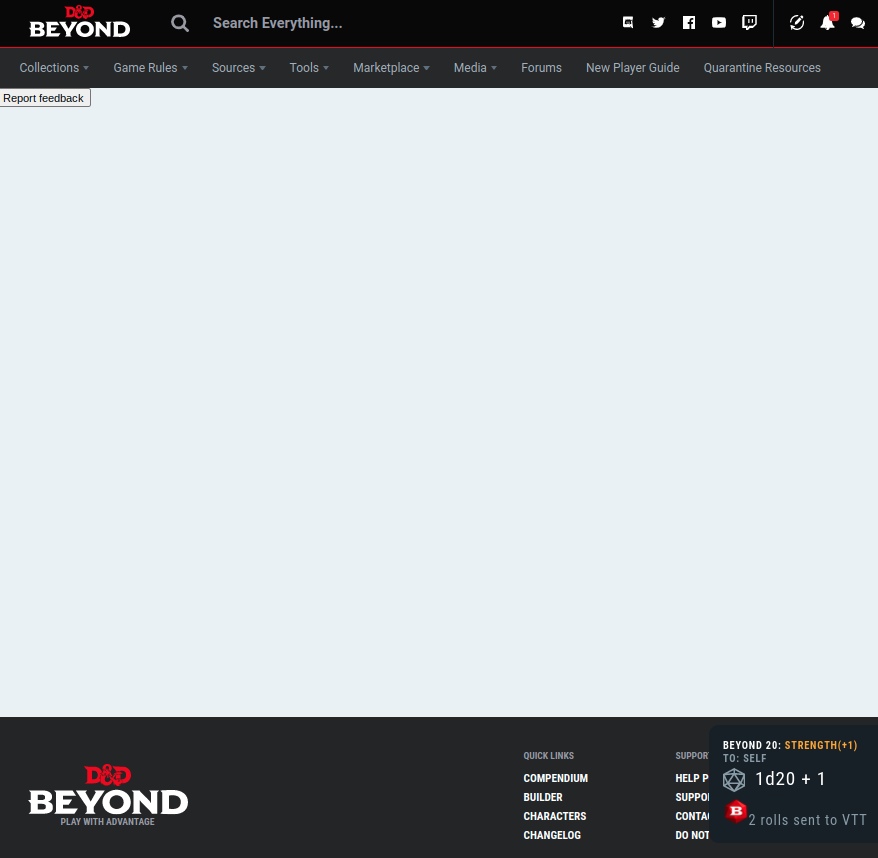The width and height of the screenshot is (878, 858).
Task: Open the Discord icon
Action: pyautogui.click(x=628, y=22)
